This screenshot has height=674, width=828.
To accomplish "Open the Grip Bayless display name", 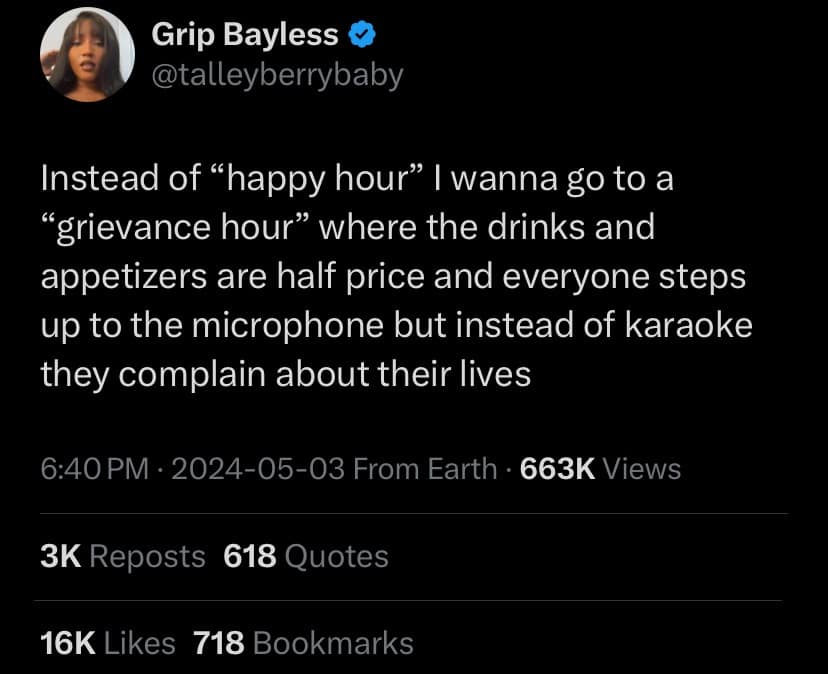I will coord(244,36).
